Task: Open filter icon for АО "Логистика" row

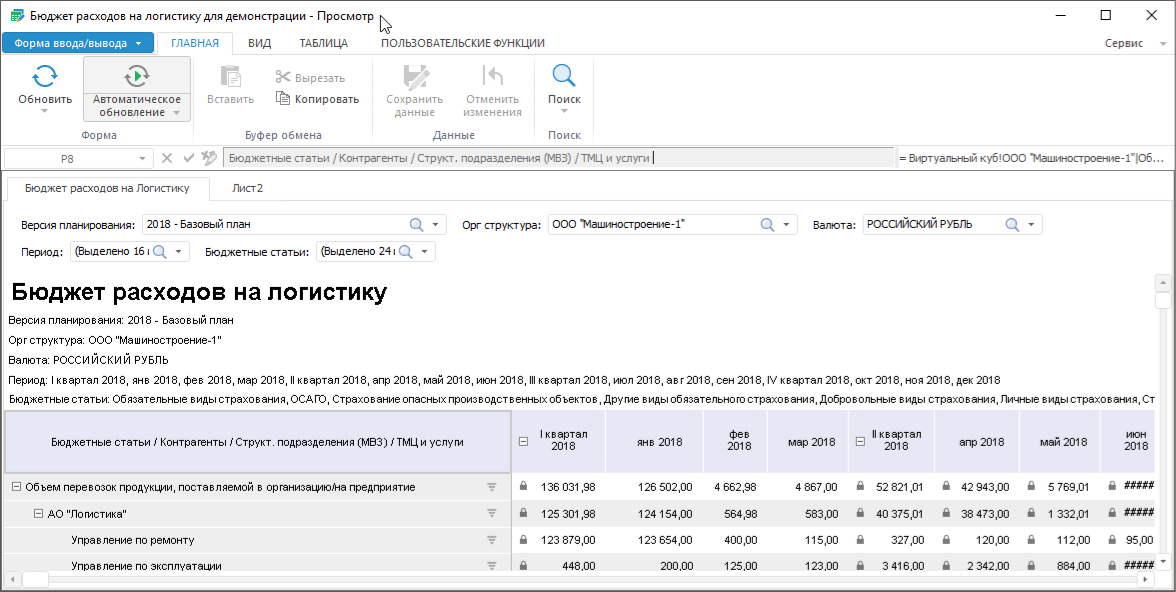Action: pos(491,514)
